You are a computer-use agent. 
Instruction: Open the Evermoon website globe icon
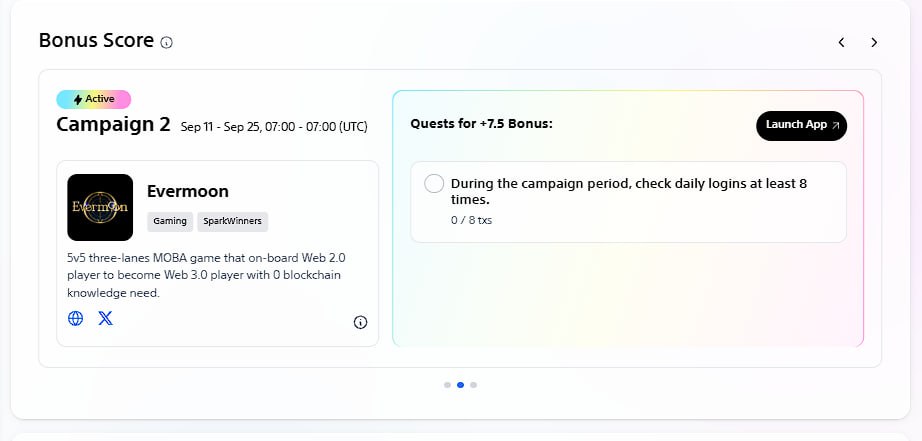[x=75, y=319]
